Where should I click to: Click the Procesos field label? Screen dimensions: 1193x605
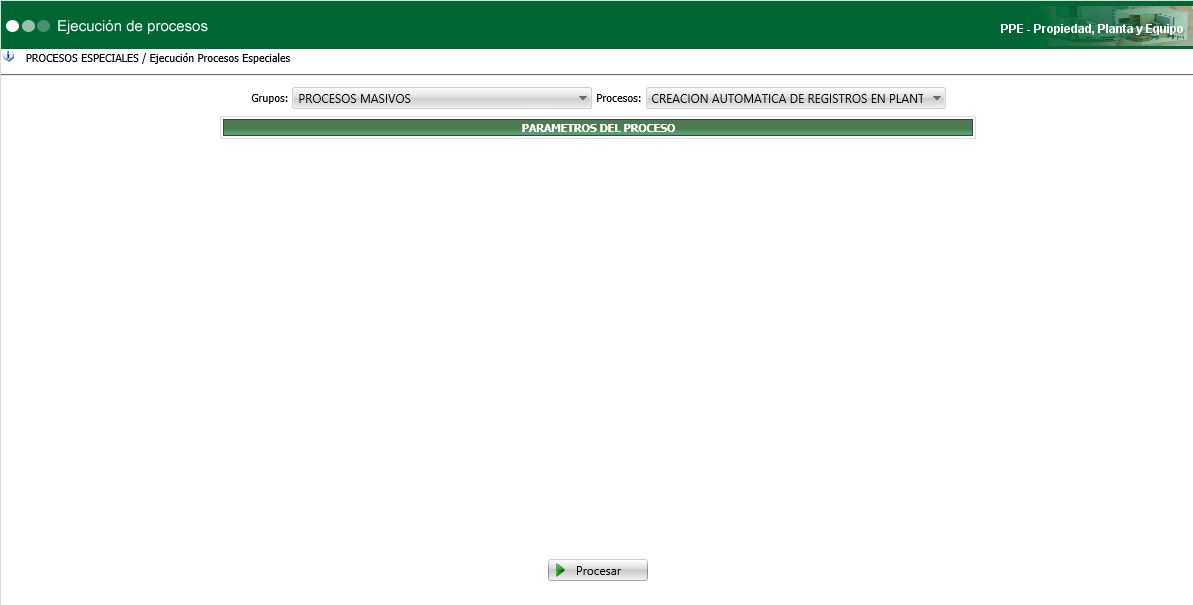pos(617,98)
